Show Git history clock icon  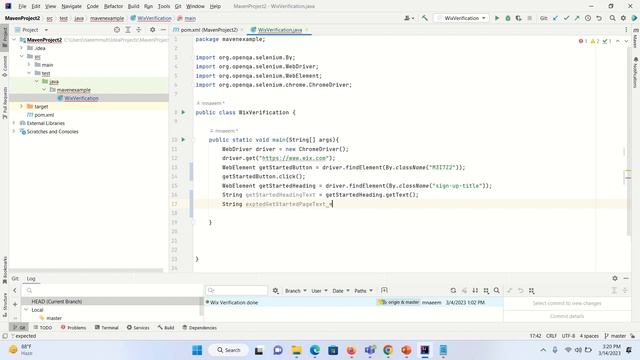(588, 18)
